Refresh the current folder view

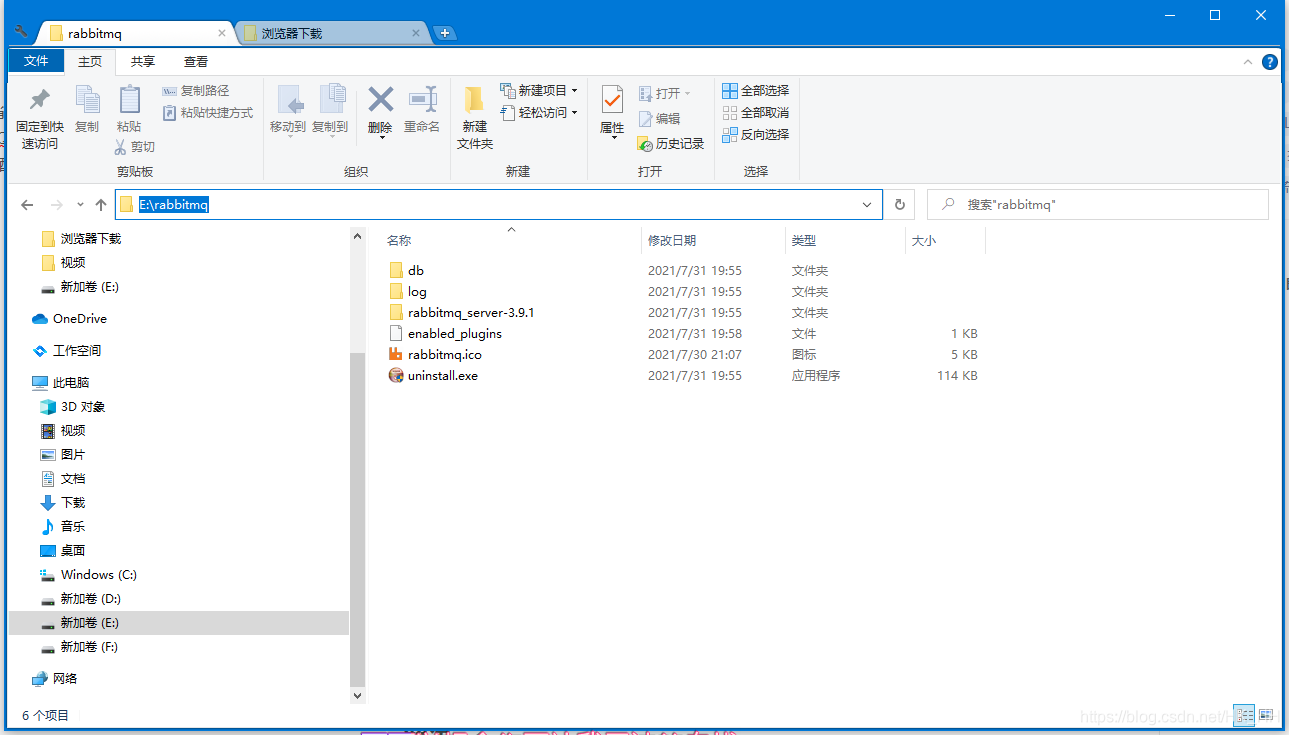pos(899,204)
